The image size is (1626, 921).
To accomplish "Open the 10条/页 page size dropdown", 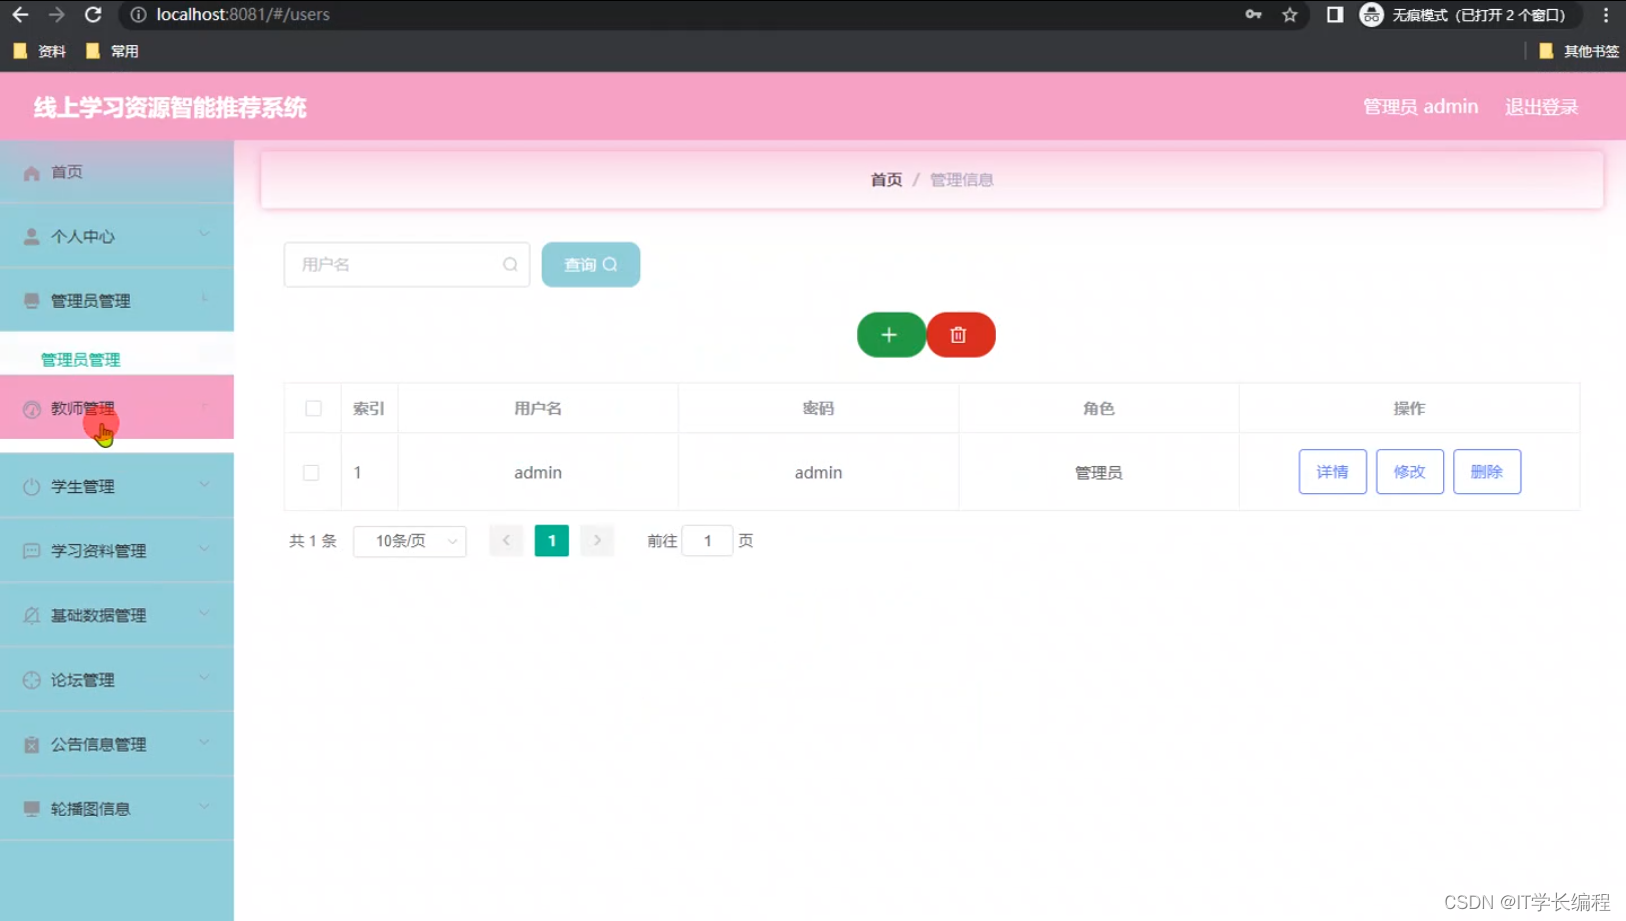I will 409,541.
